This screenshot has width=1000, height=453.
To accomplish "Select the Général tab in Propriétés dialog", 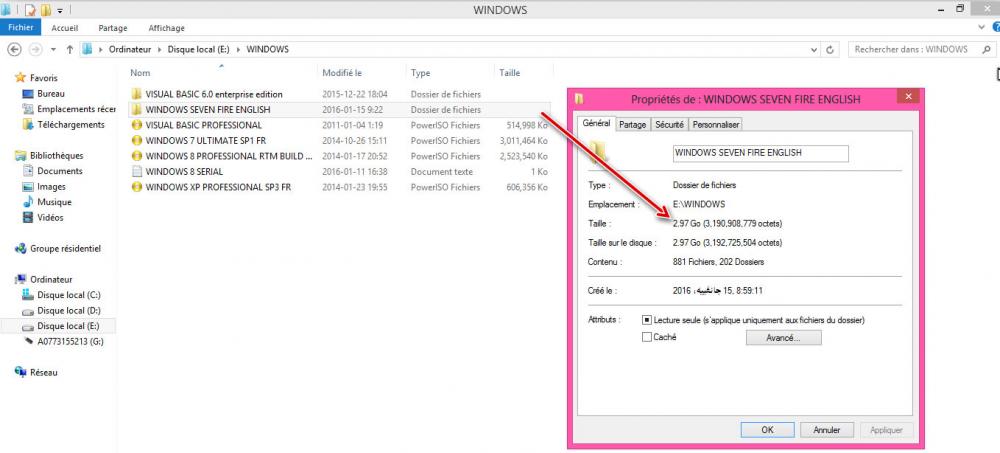I will 596,124.
